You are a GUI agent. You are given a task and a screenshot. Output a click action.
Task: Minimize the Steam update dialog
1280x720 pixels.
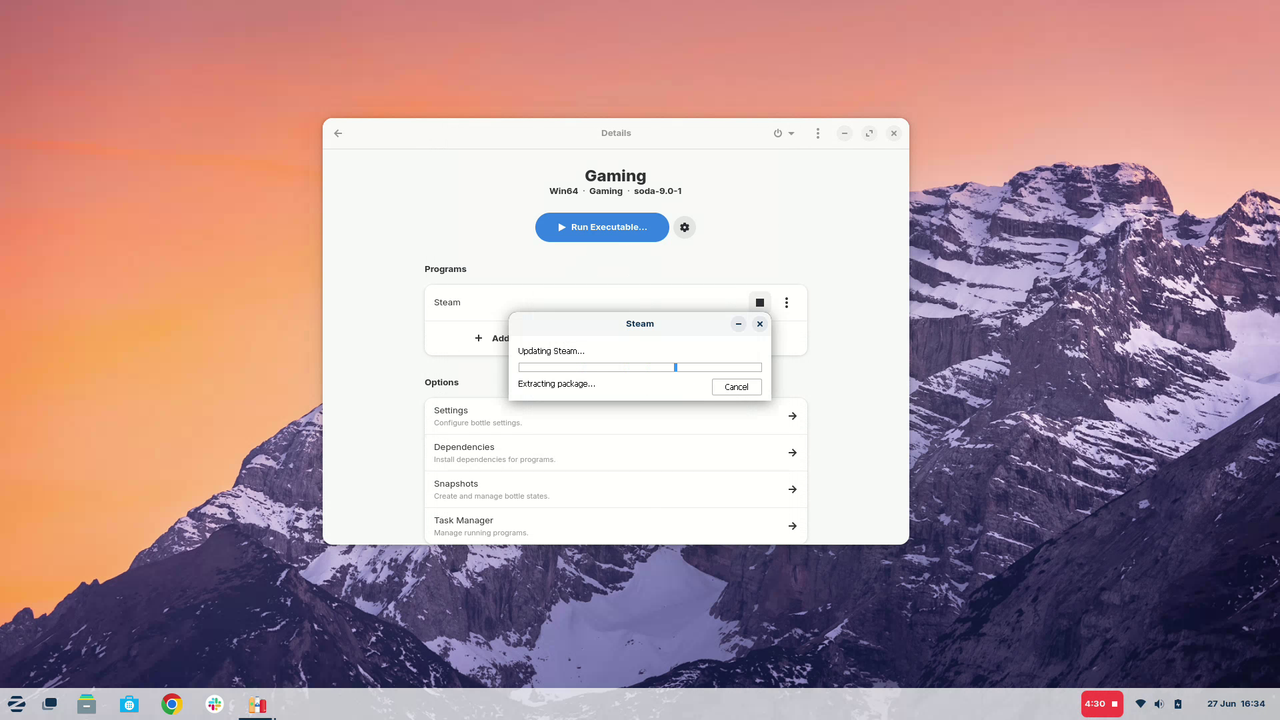738,324
